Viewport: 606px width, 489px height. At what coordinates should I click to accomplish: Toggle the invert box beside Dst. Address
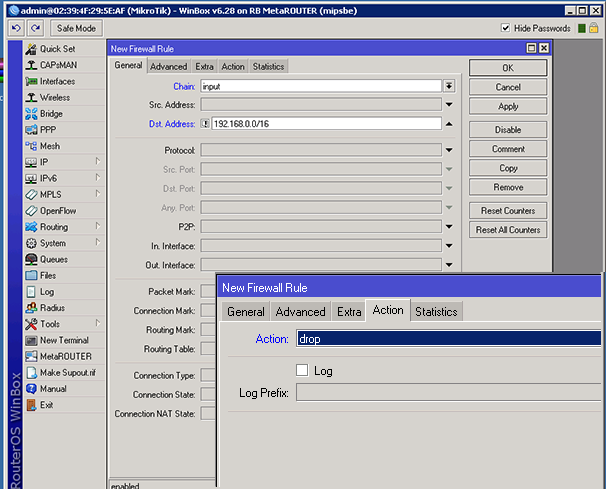click(205, 124)
